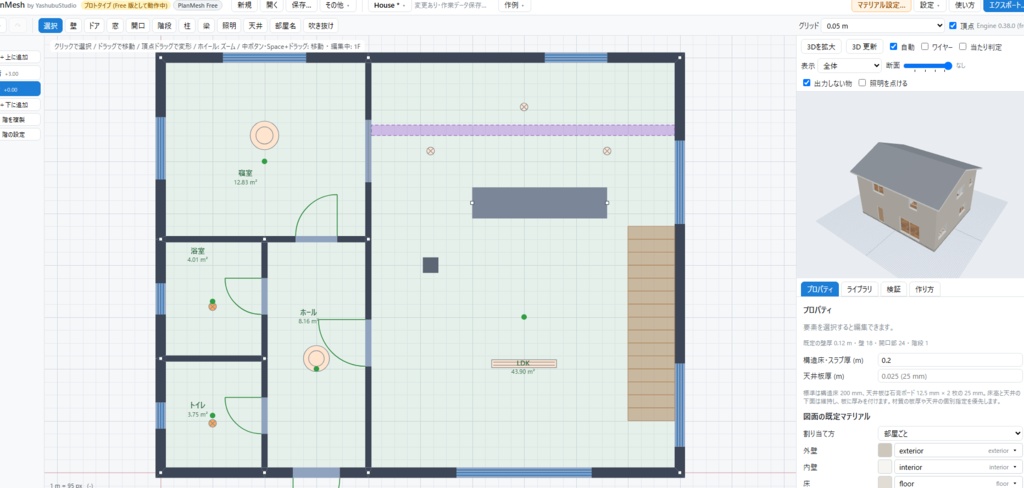Select the purple beam in the LDK
Viewport: 1024px width, 488px height.
[x=523, y=130]
